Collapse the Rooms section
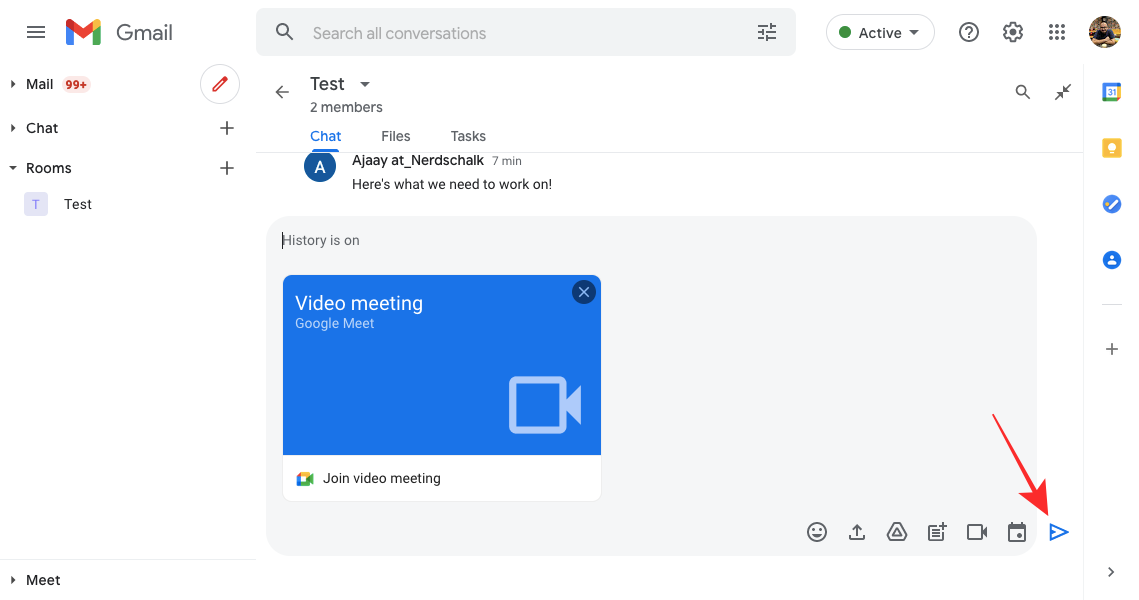 tap(13, 168)
